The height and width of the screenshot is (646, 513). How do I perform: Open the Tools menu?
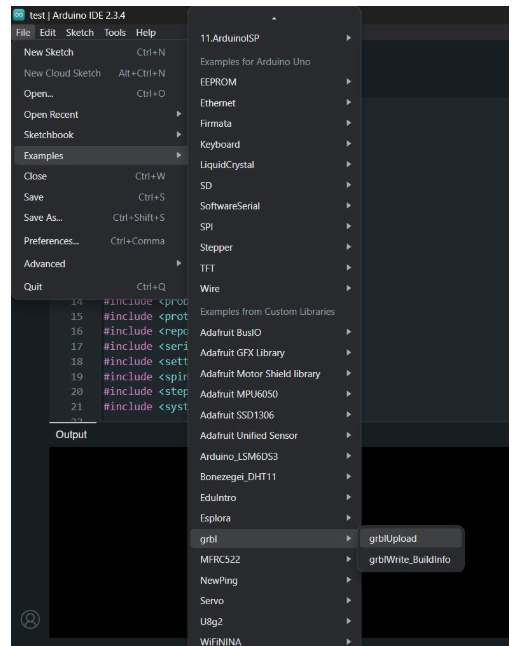(x=115, y=33)
